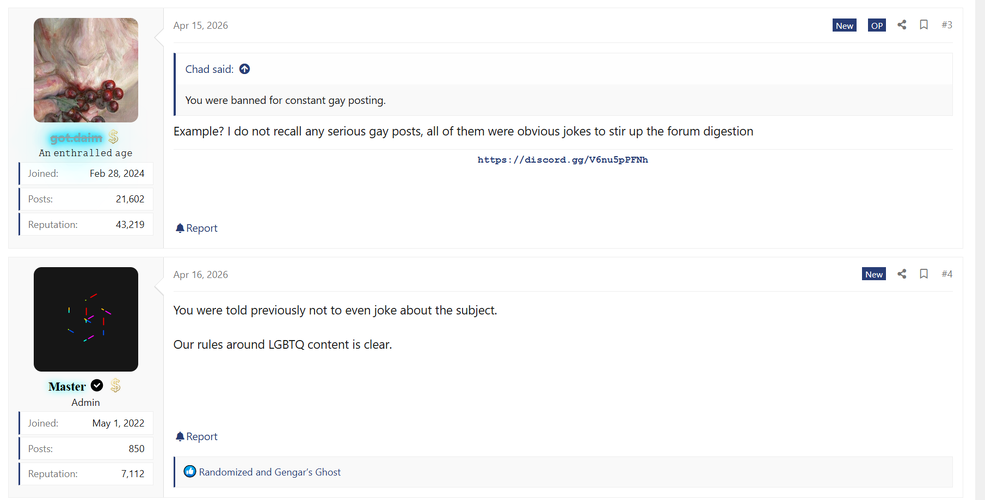
Task: Click got.daim's avatar image
Action: pos(86,70)
